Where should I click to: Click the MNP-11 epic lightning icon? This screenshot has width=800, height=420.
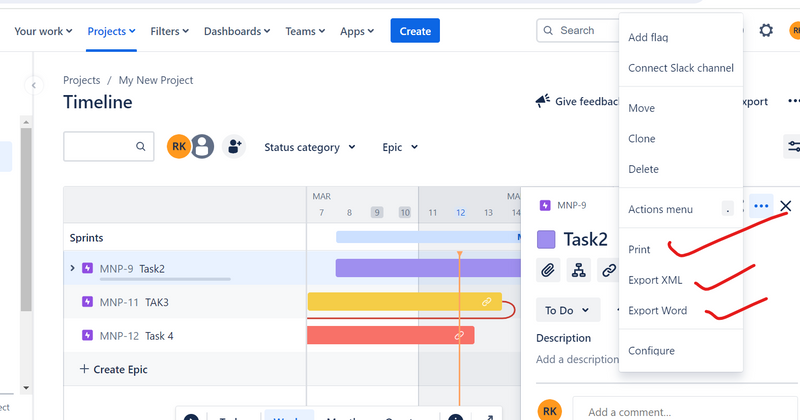(x=87, y=302)
